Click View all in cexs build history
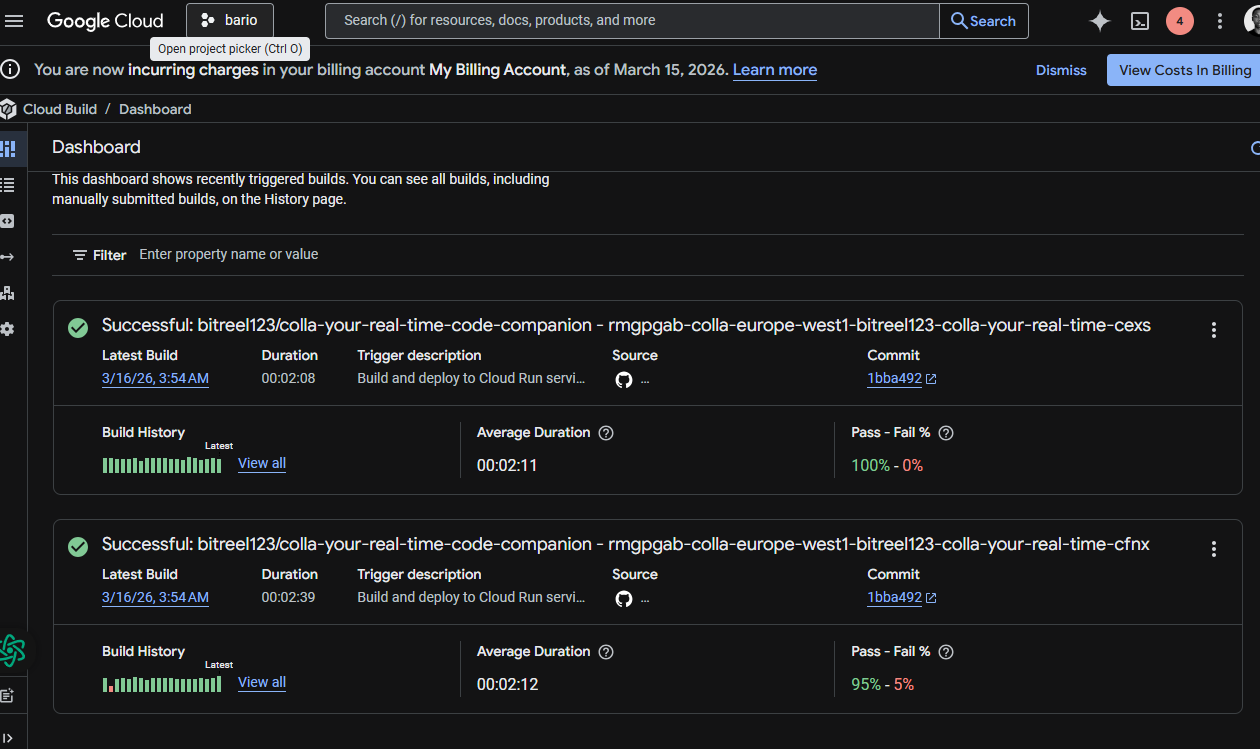The height and width of the screenshot is (749, 1260). pyautogui.click(x=262, y=463)
